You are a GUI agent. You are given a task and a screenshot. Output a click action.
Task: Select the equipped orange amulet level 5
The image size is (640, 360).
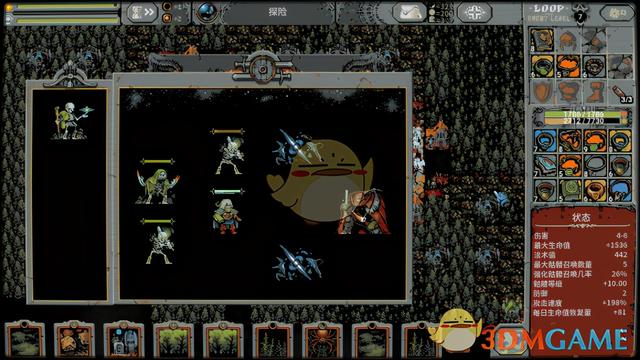click(568, 66)
